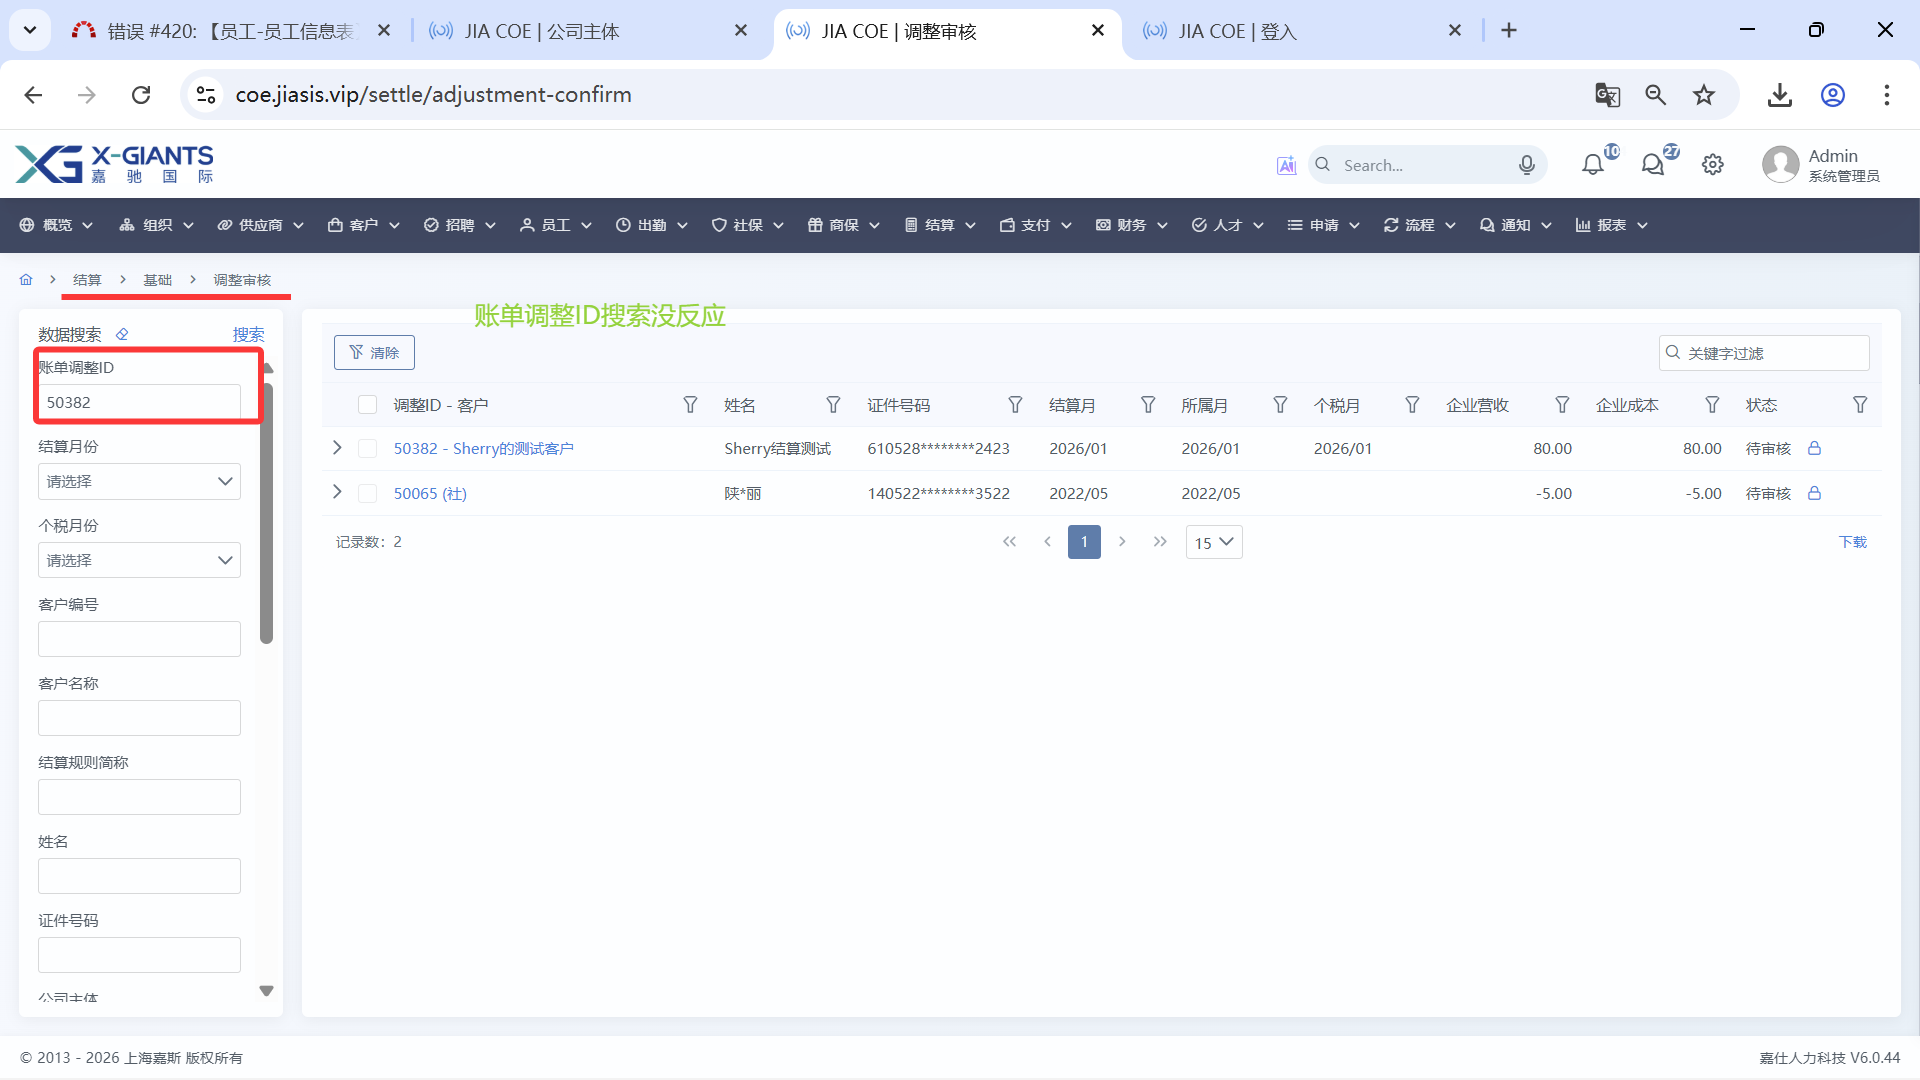The width and height of the screenshot is (1920, 1080).
Task: Click the lock icon on row 50382
Action: pos(1814,449)
